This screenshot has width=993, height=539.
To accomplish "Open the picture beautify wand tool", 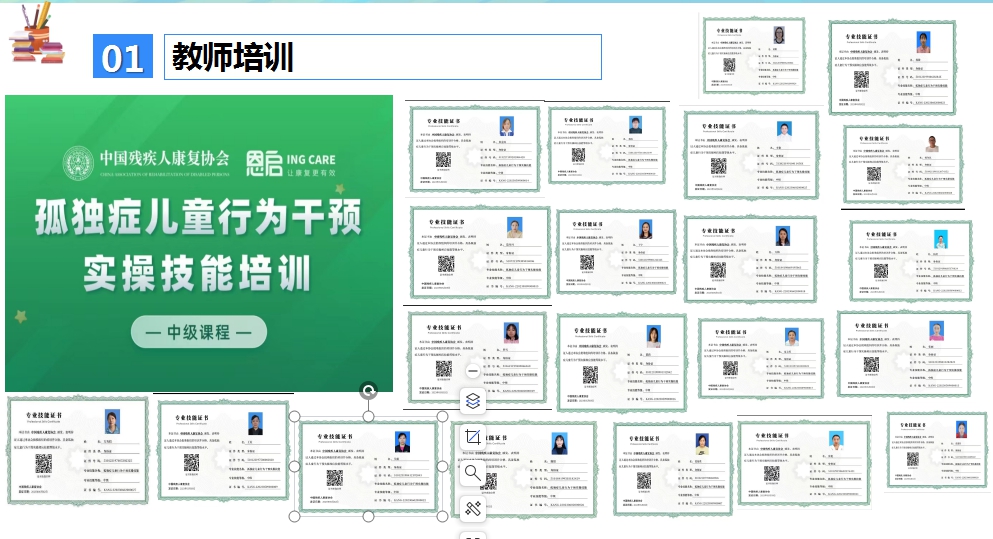I will point(472,509).
